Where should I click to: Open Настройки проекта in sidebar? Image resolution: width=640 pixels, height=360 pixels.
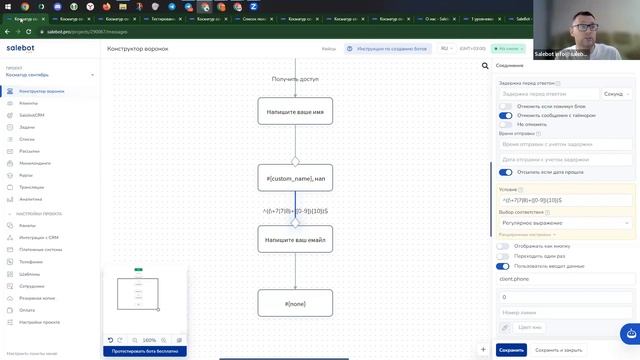click(39, 322)
